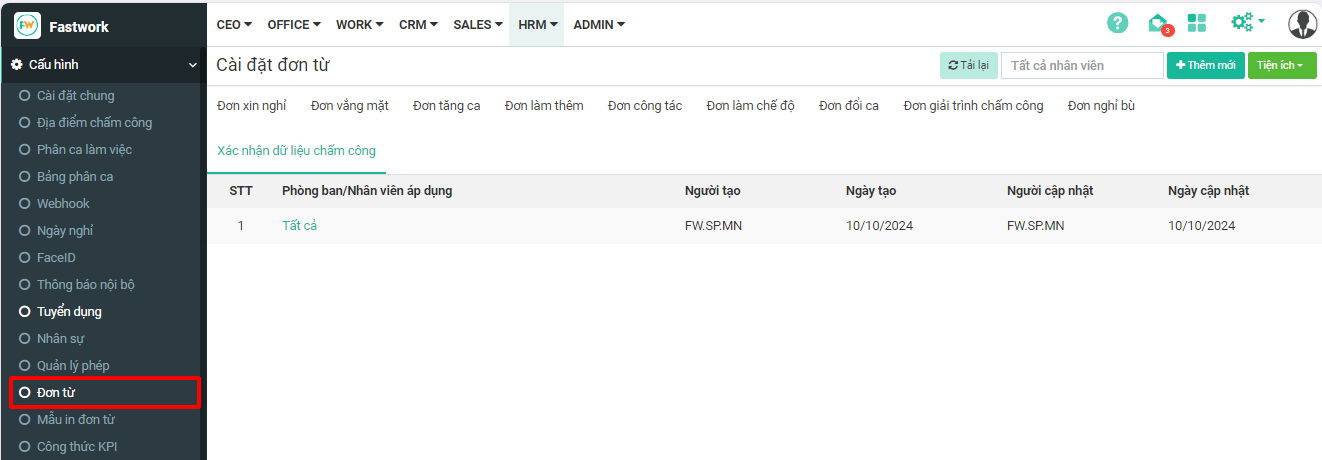Screen dimensions: 1322x460
Task: Expand the Tiện ích dropdown
Action: click(x=1281, y=65)
